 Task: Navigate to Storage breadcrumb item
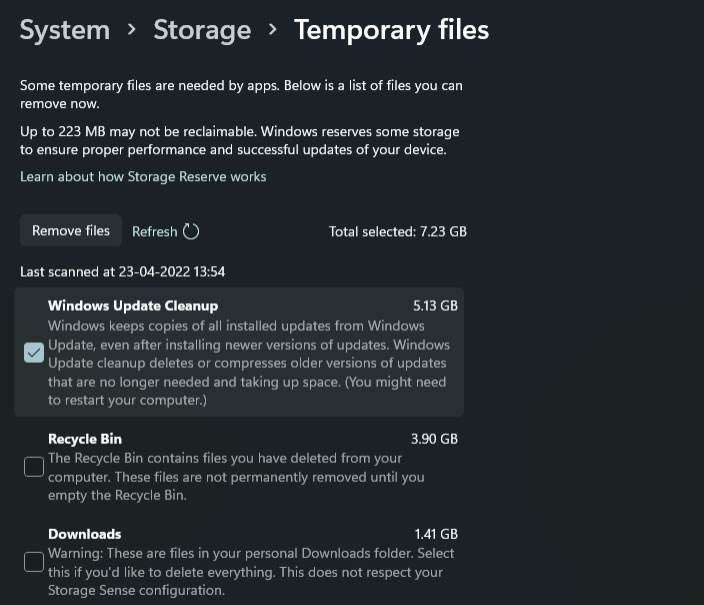click(x=202, y=30)
